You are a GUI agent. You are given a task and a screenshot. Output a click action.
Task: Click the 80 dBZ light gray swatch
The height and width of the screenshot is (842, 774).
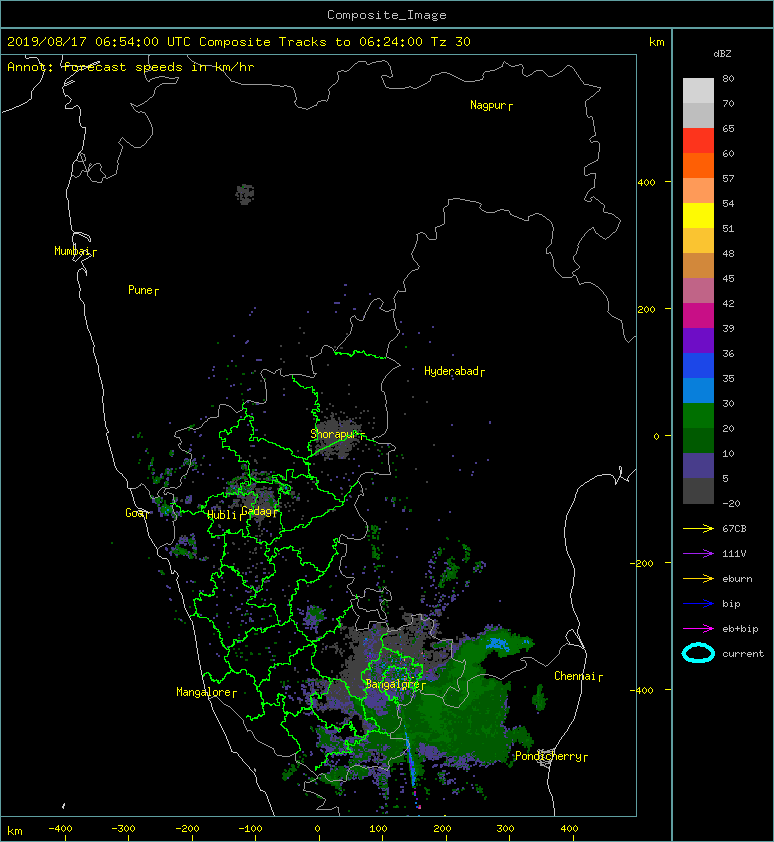pyautogui.click(x=698, y=90)
